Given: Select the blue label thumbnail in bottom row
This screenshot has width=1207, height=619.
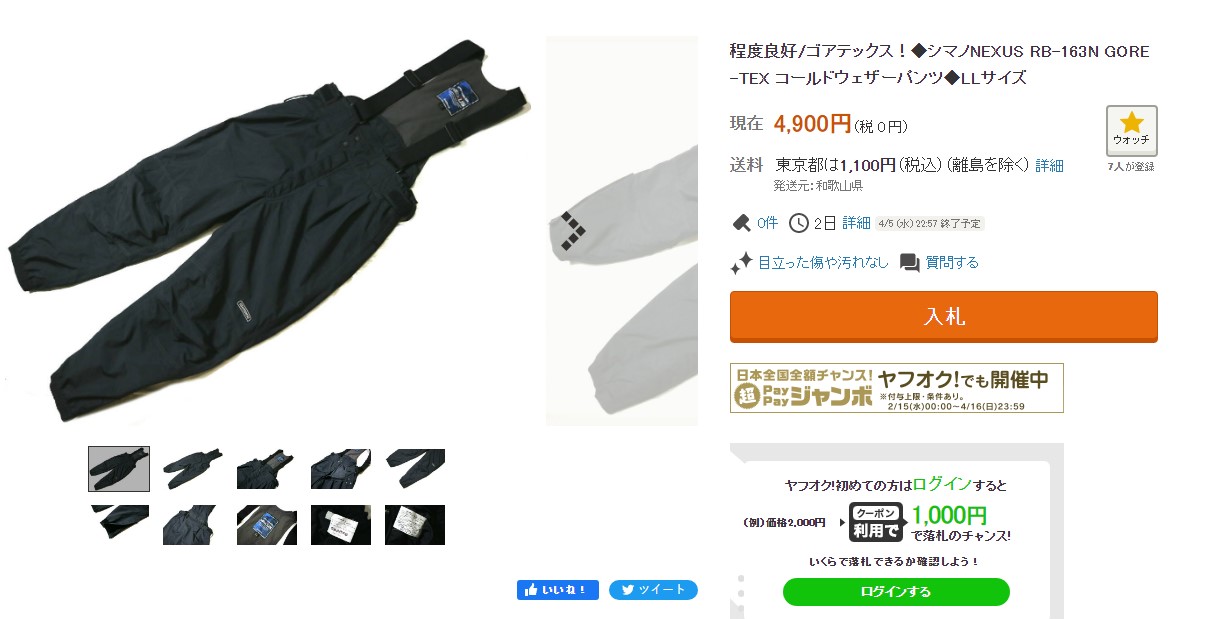Looking at the screenshot, I should click(x=267, y=525).
